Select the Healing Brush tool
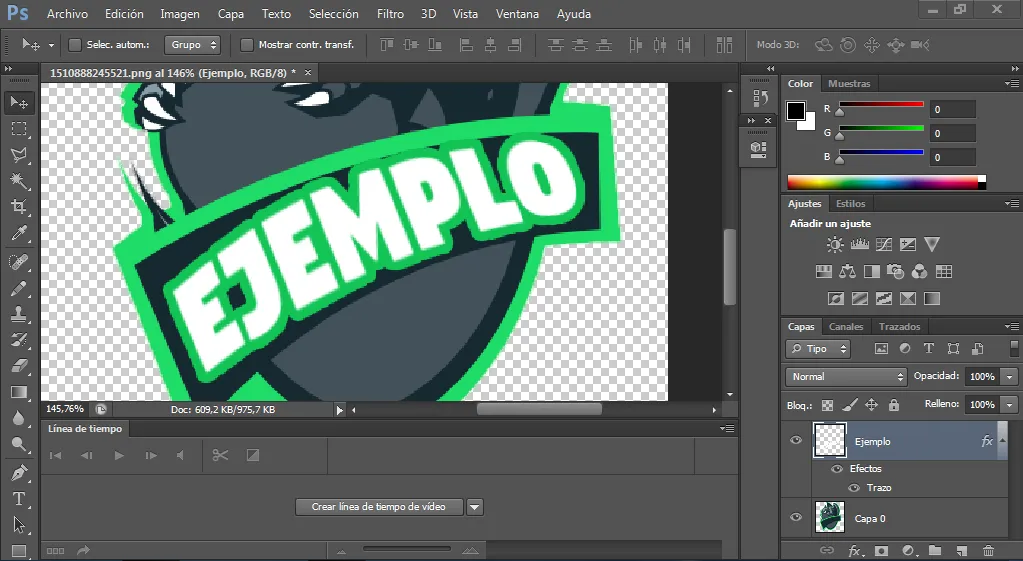This screenshot has width=1023, height=561. [19, 262]
